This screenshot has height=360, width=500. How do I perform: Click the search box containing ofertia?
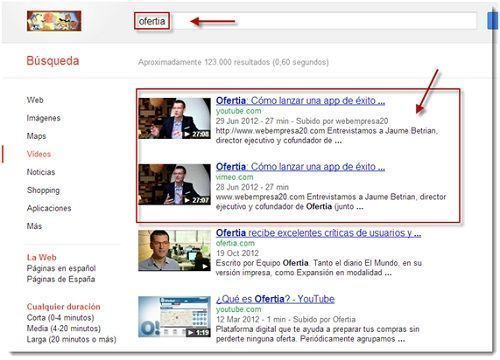[x=306, y=21]
